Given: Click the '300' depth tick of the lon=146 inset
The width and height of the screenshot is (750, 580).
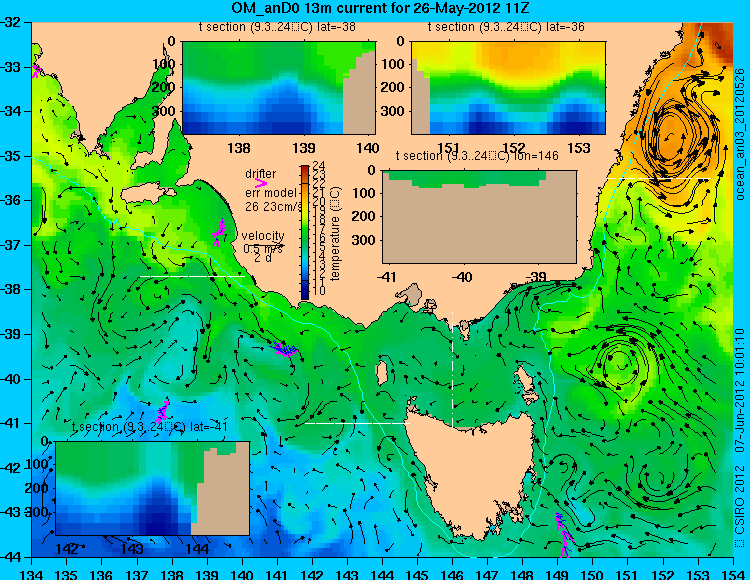Looking at the screenshot, I should tap(366, 240).
